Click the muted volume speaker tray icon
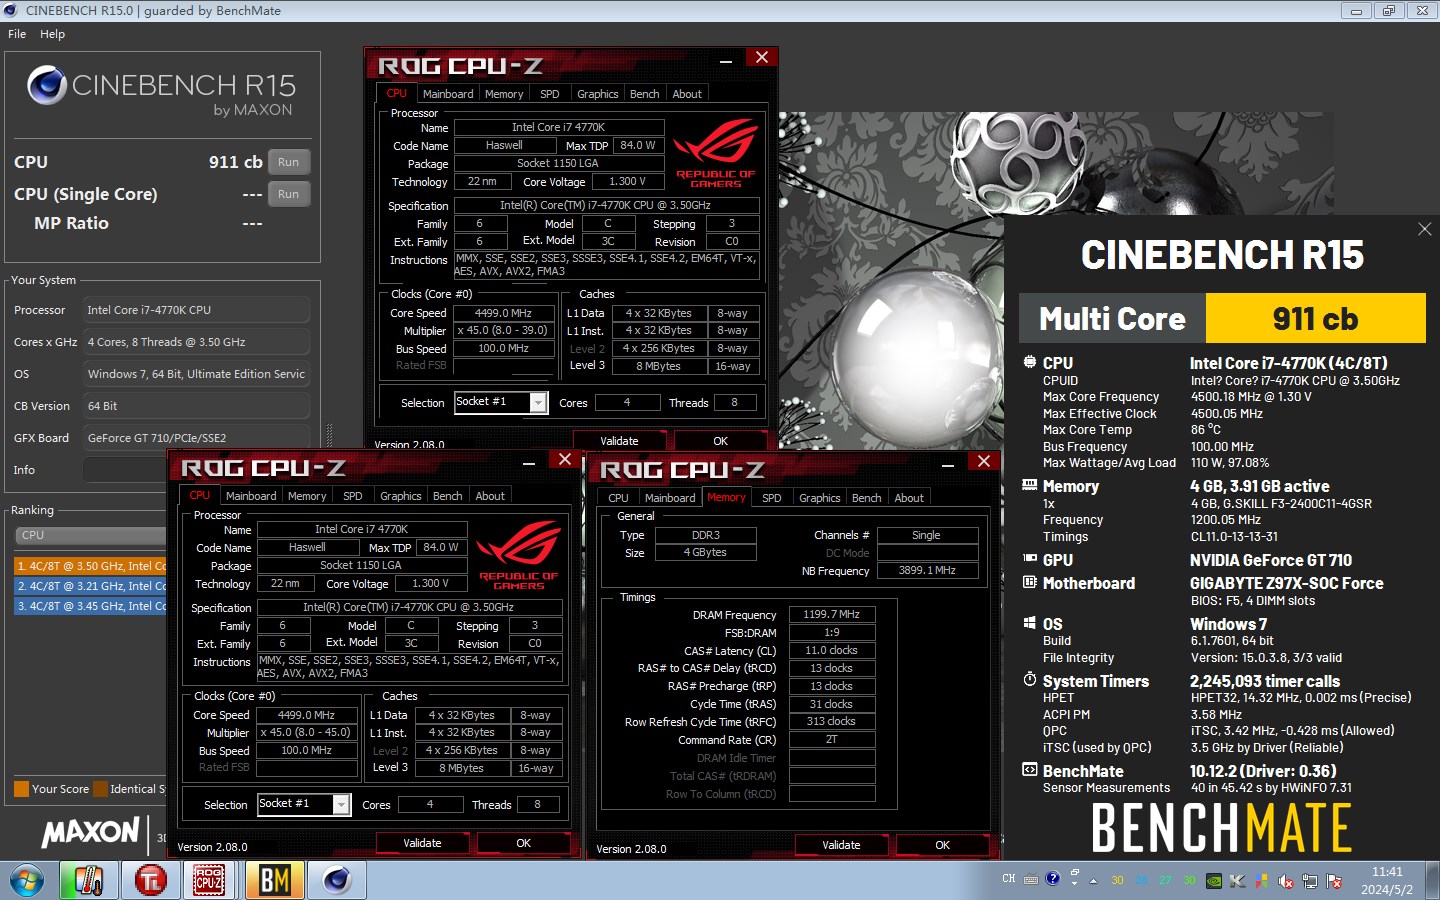 tap(1286, 881)
